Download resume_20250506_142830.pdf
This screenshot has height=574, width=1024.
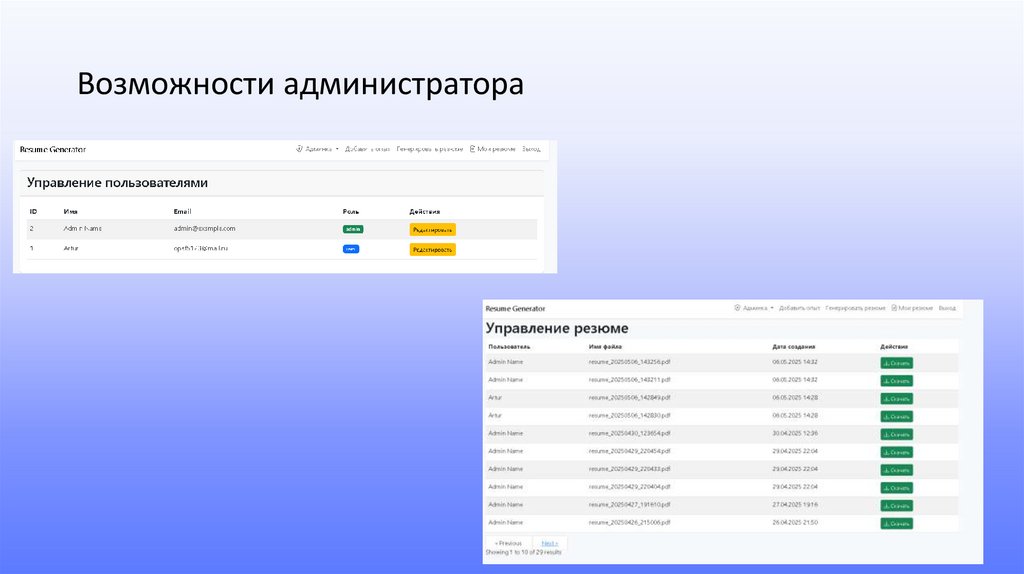(897, 417)
